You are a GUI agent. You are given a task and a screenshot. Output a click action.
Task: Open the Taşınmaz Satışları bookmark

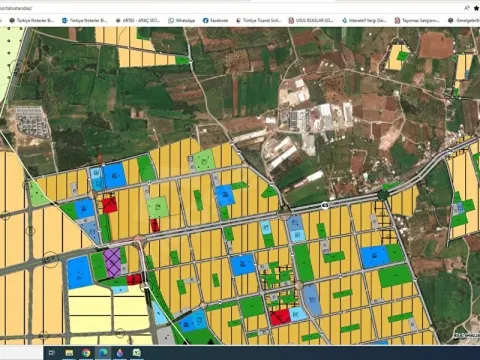click(417, 20)
